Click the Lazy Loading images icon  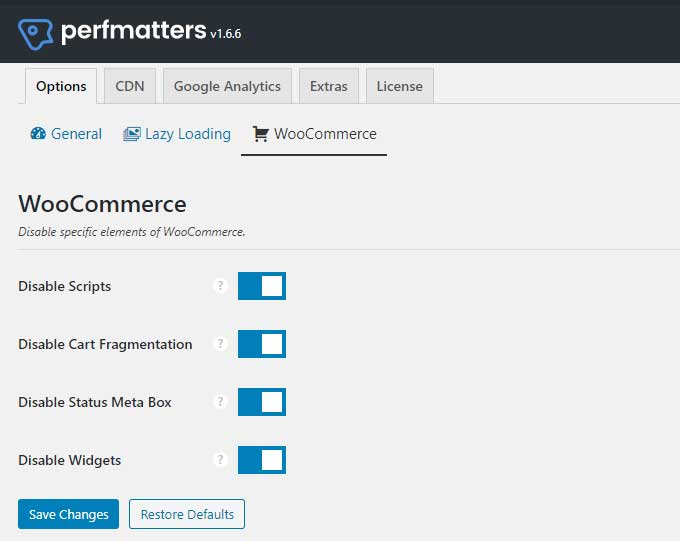pyautogui.click(x=132, y=134)
